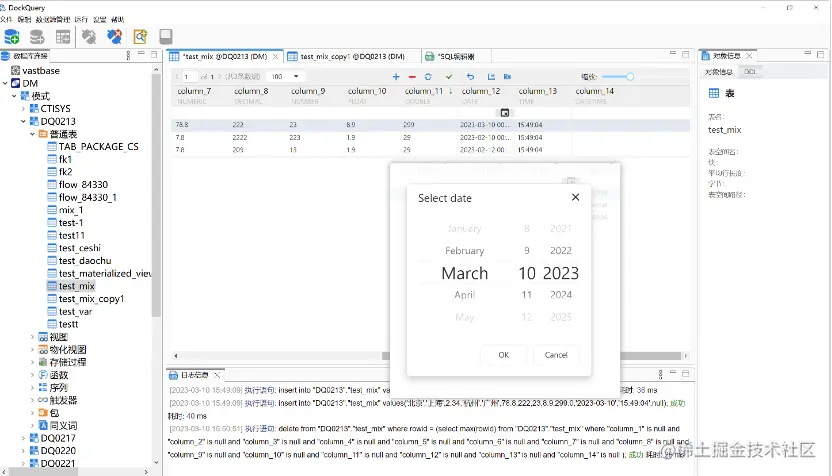
Task: Click the three-dot menu in navigator panel header
Action: pos(128,55)
